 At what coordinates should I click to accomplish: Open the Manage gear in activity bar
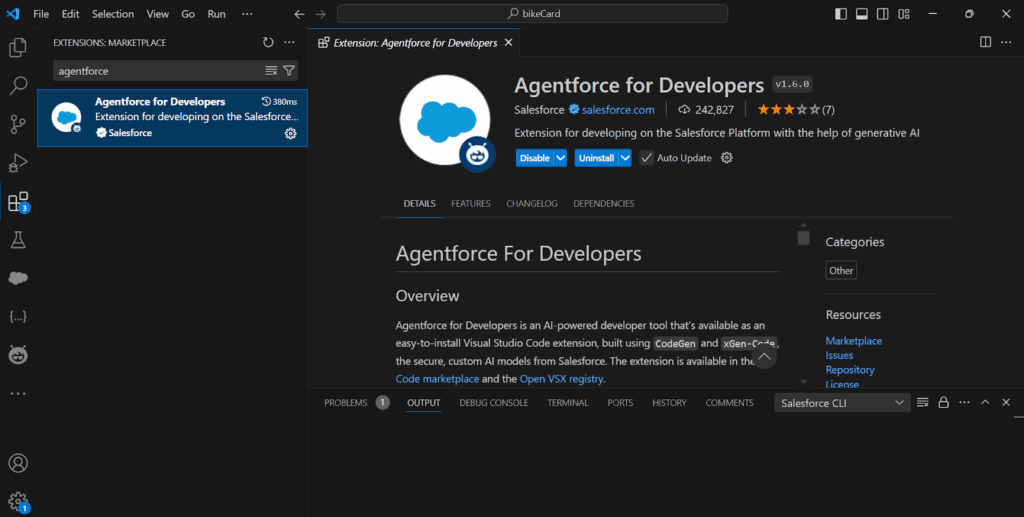(18, 502)
